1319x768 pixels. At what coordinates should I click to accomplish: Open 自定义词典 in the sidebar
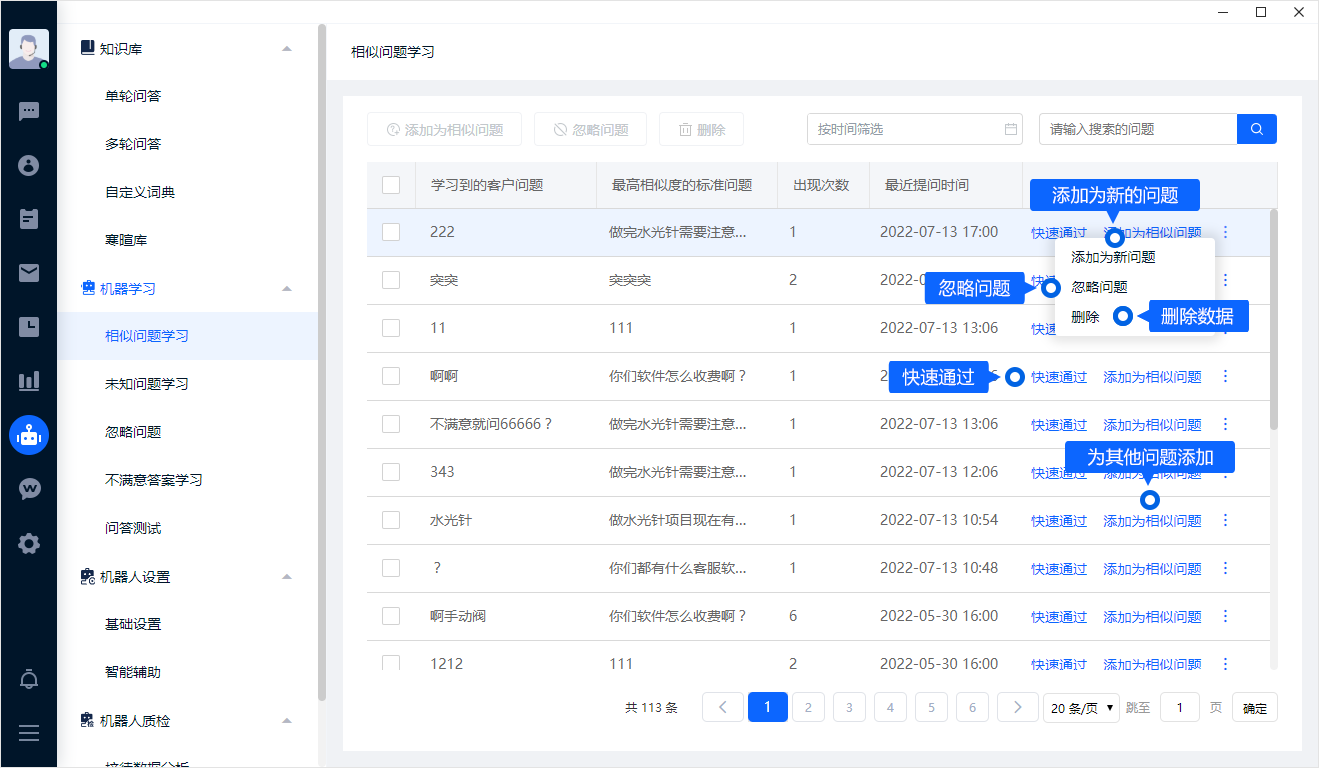pos(140,192)
